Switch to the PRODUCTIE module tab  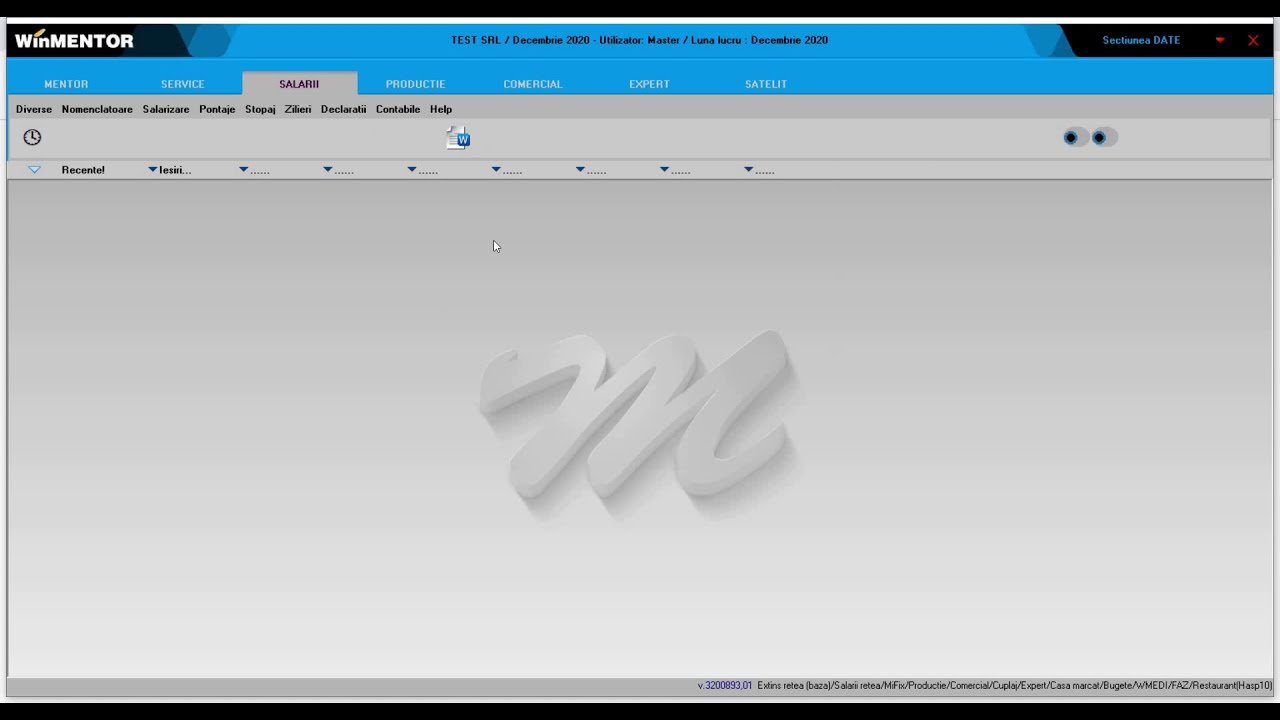tap(415, 84)
